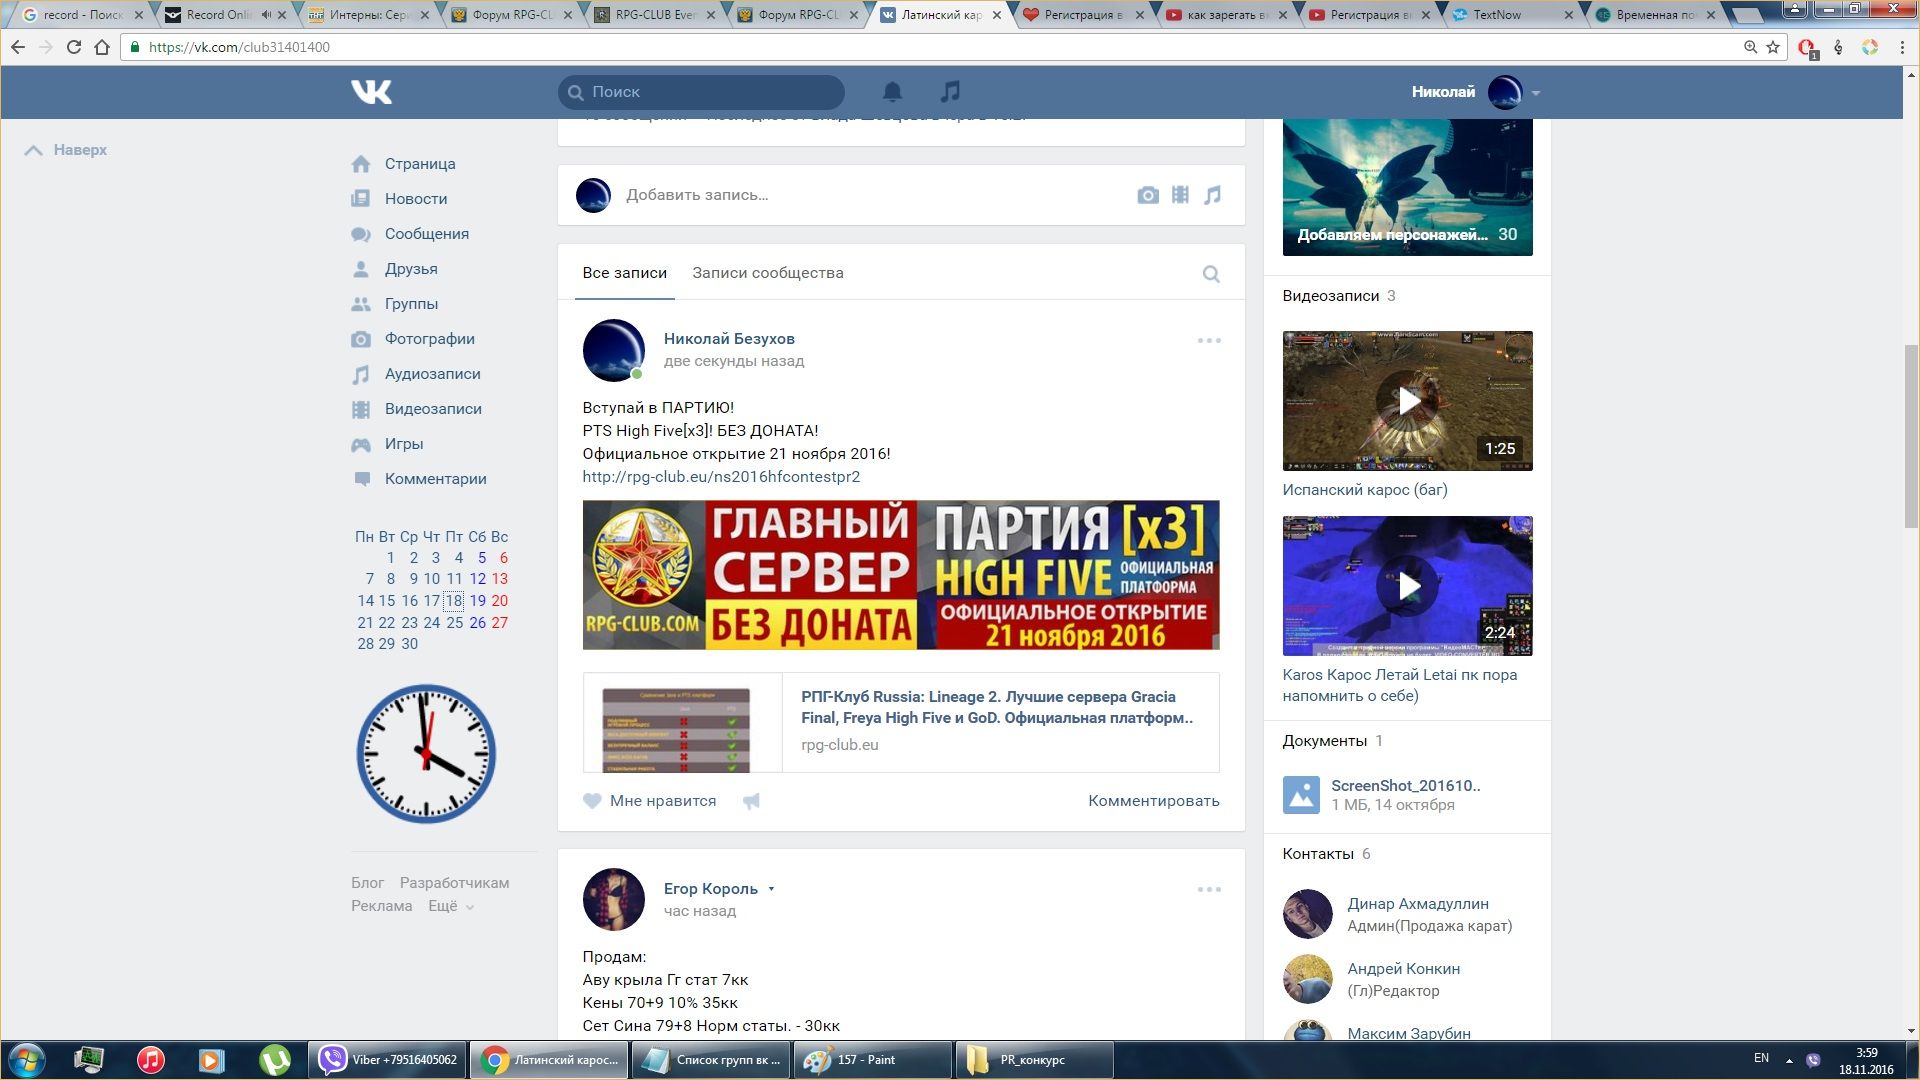Open the music note player icon in header
The height and width of the screenshot is (1080, 1920).
950,92
